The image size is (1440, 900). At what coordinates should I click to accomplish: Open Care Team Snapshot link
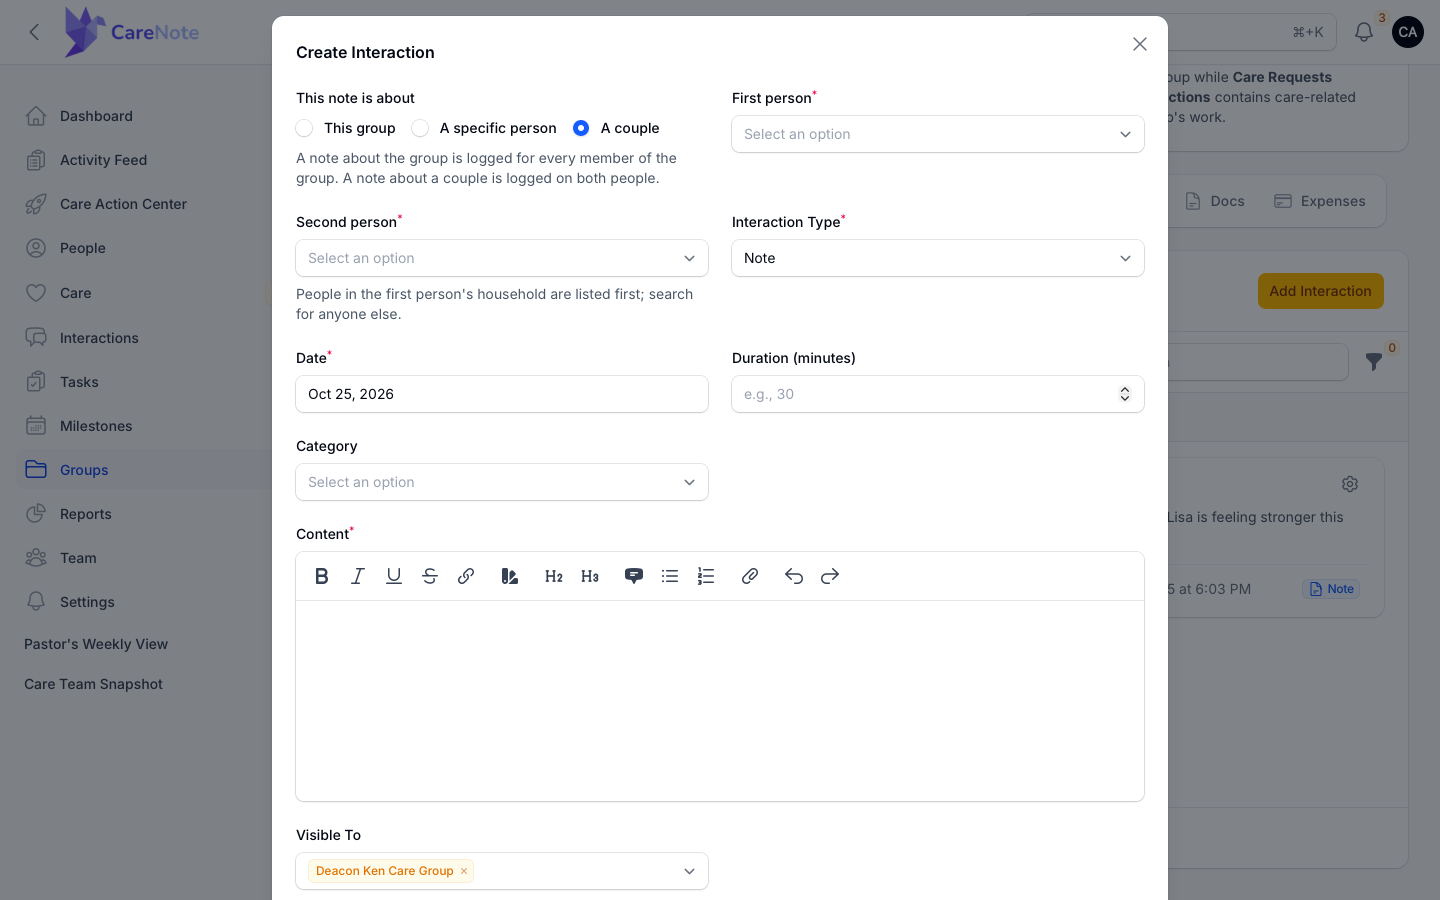tap(93, 684)
